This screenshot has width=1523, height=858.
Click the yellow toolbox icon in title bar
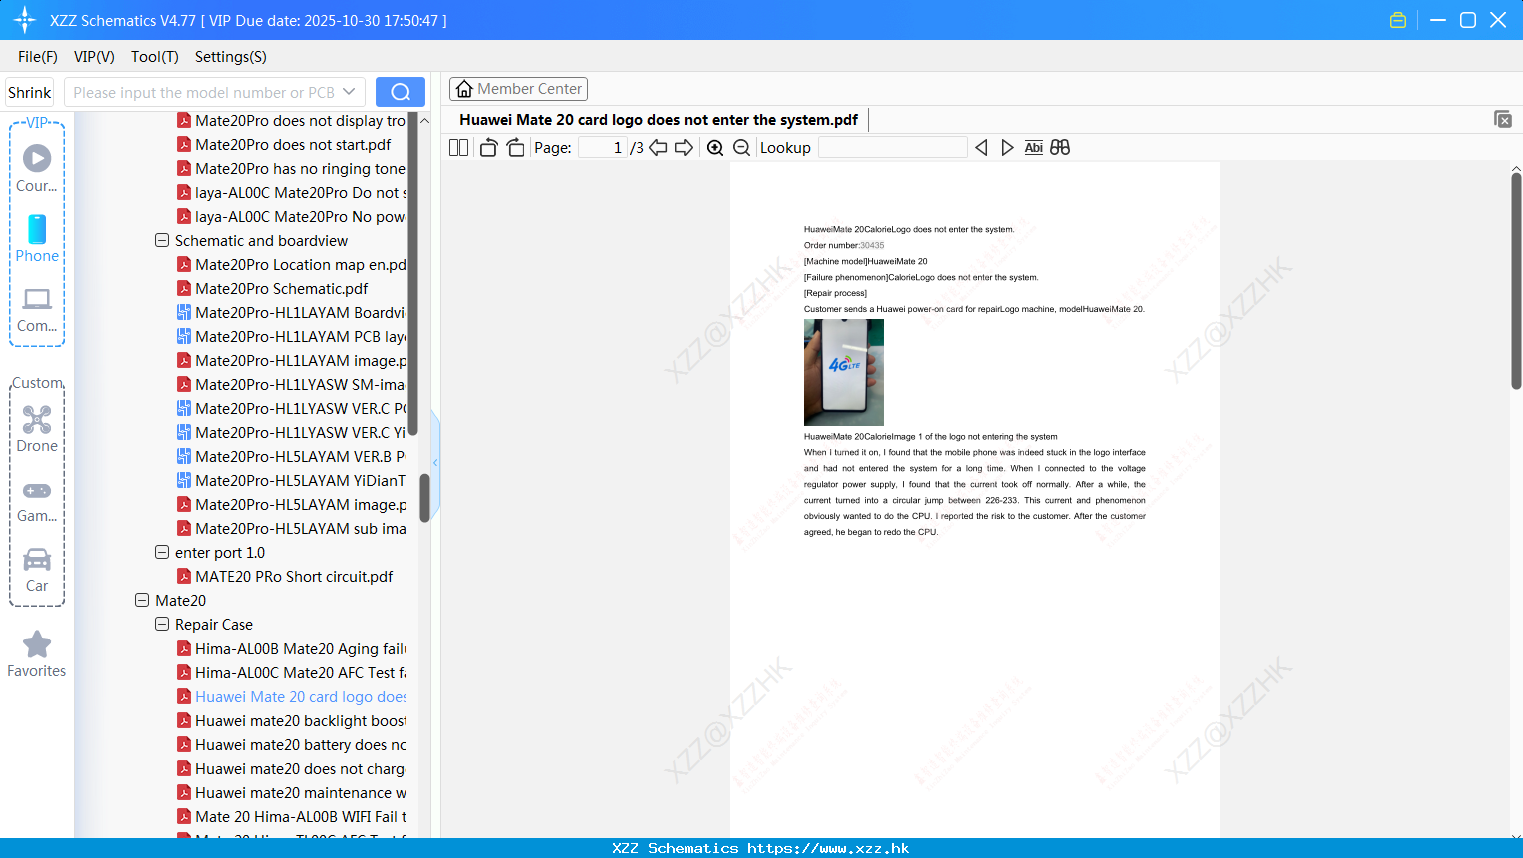[1398, 20]
